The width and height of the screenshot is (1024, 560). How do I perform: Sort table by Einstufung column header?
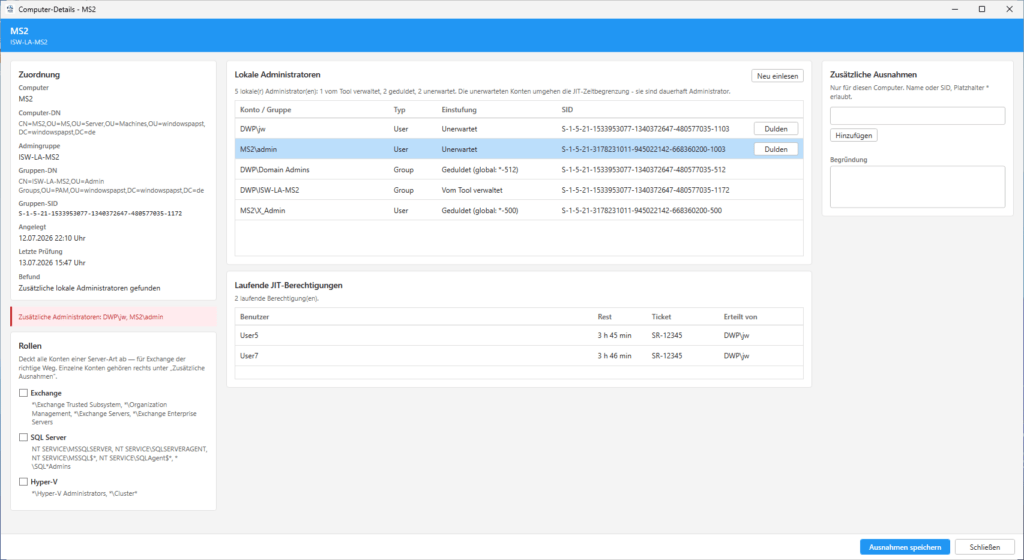459,110
